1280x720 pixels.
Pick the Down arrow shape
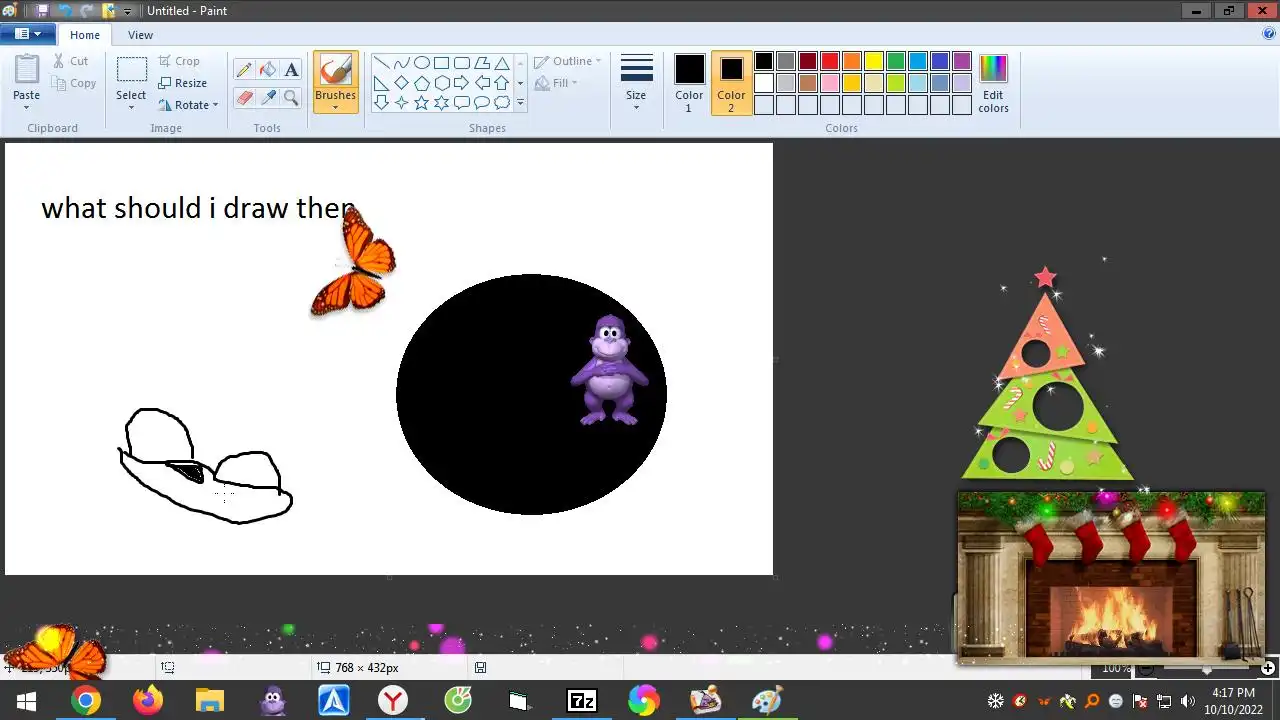pos(381,102)
